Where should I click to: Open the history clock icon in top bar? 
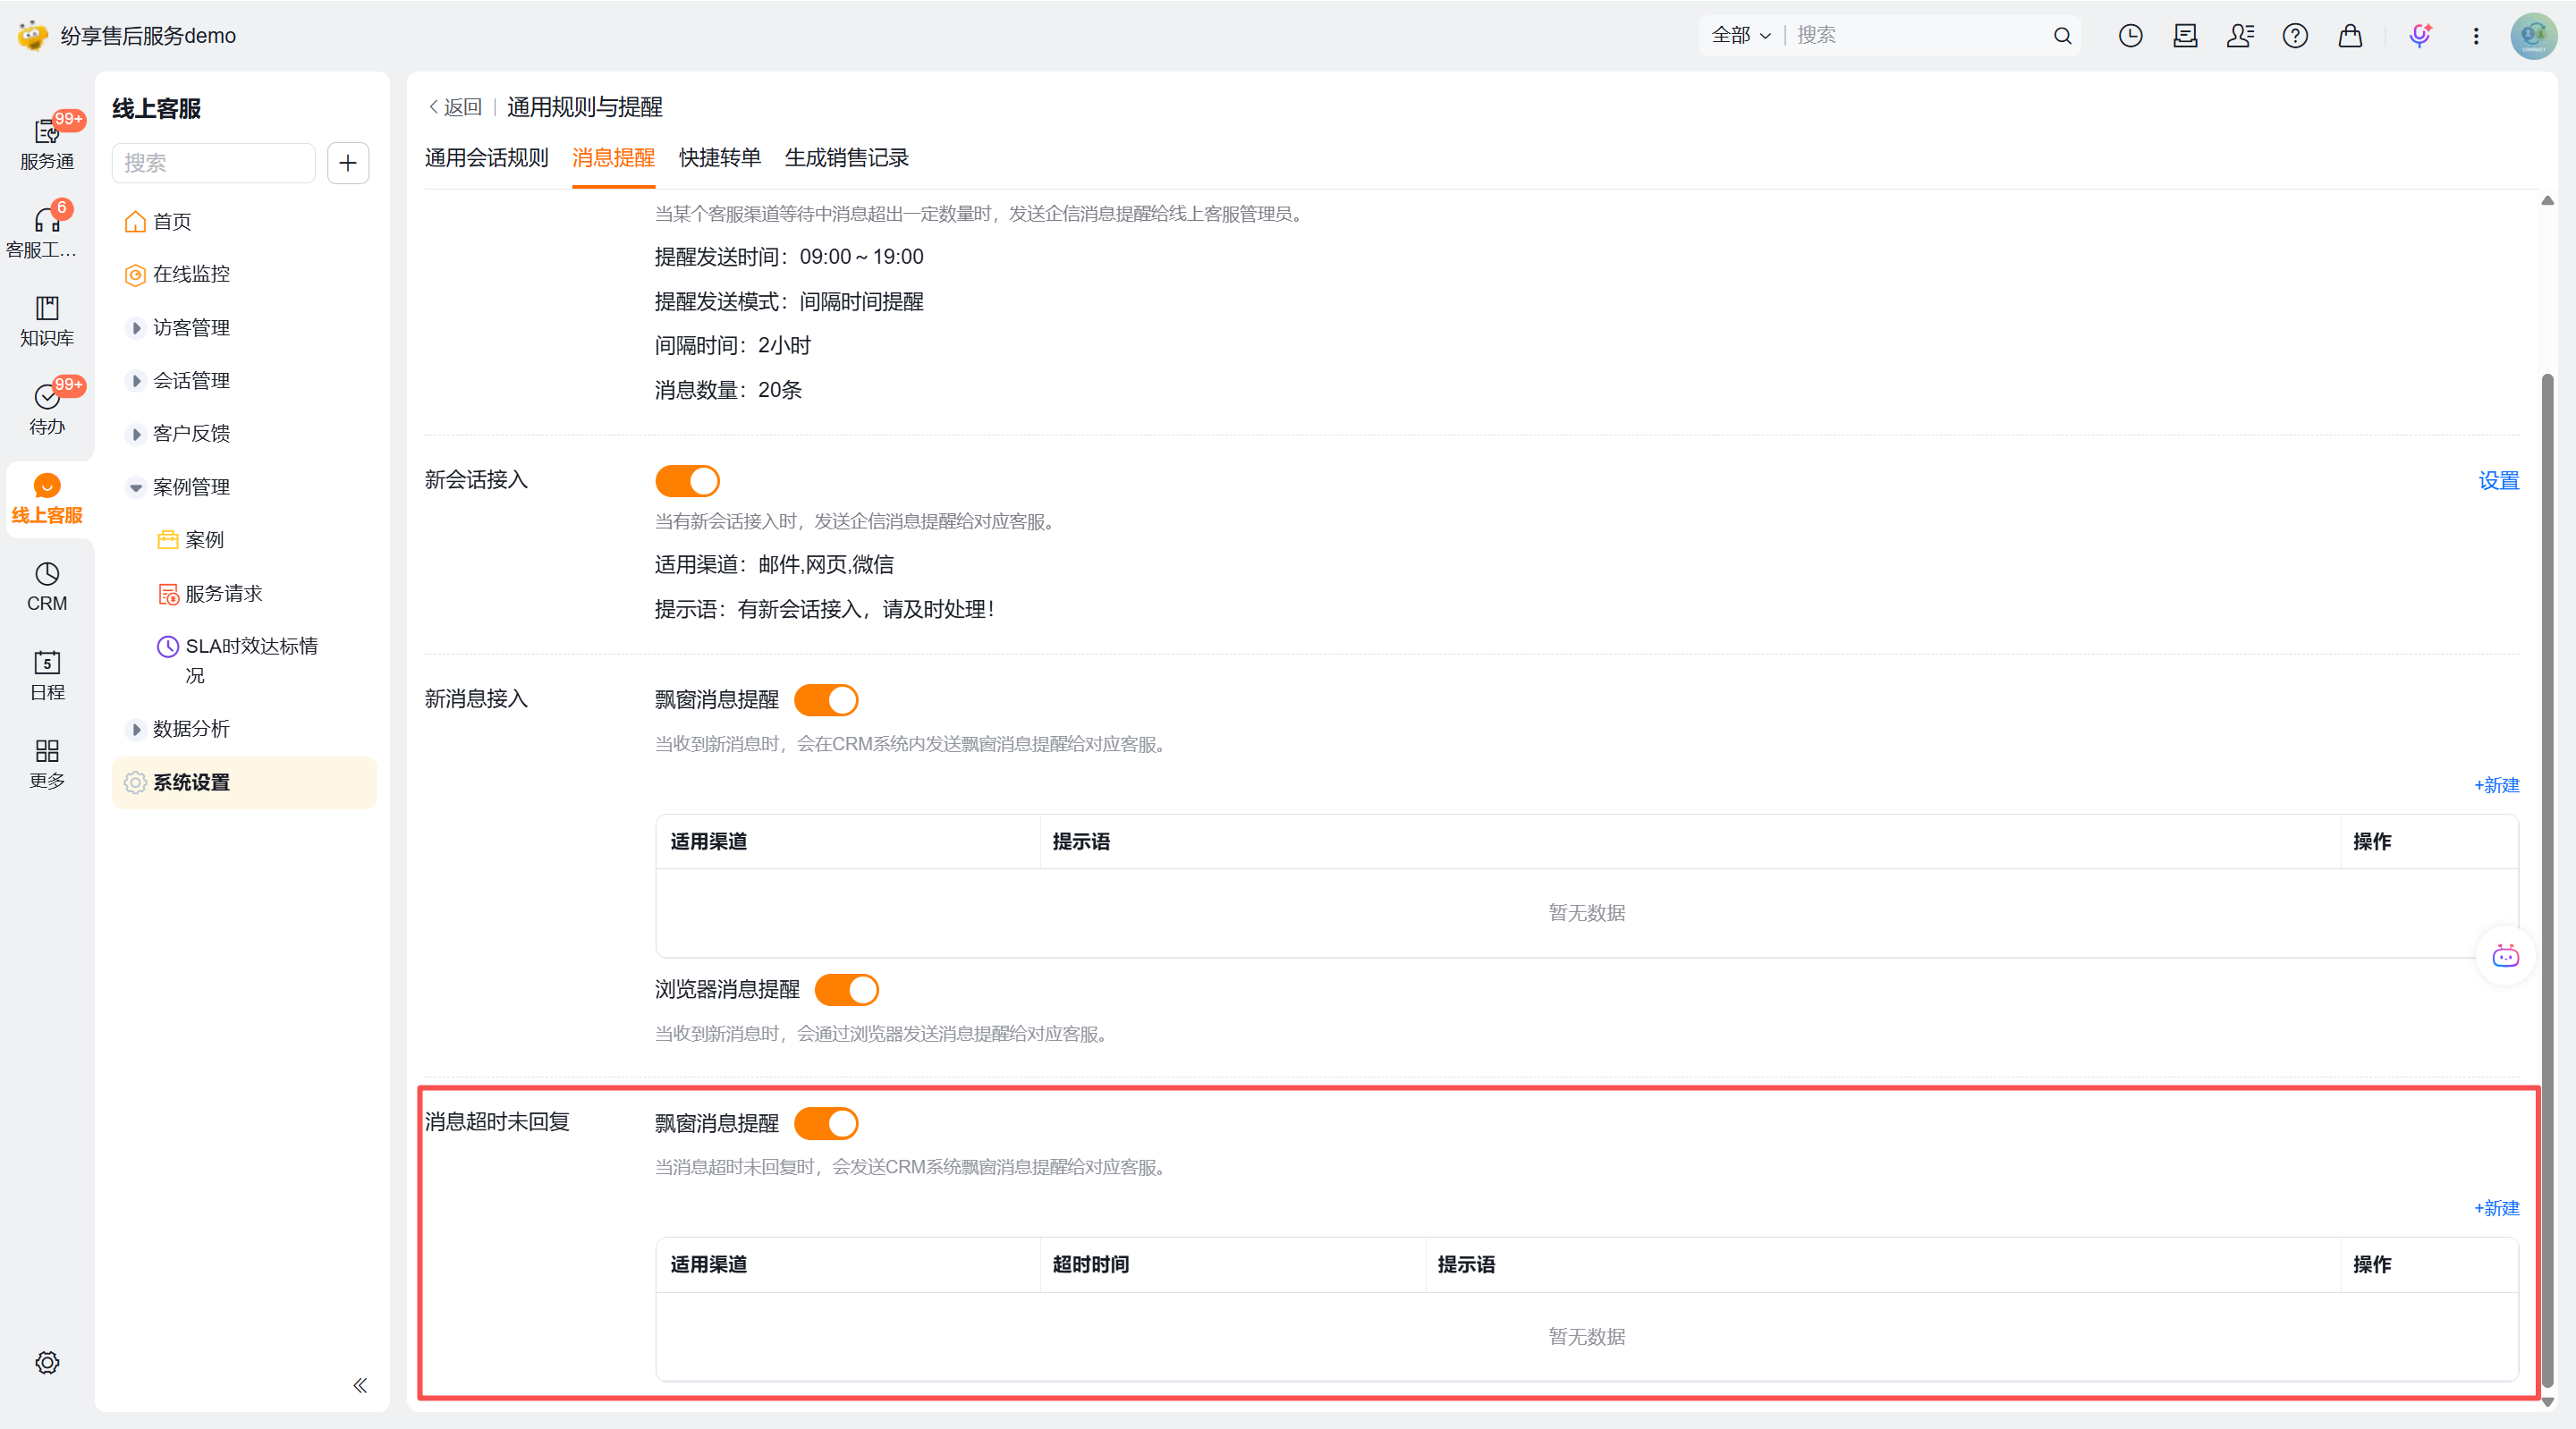[x=2130, y=36]
